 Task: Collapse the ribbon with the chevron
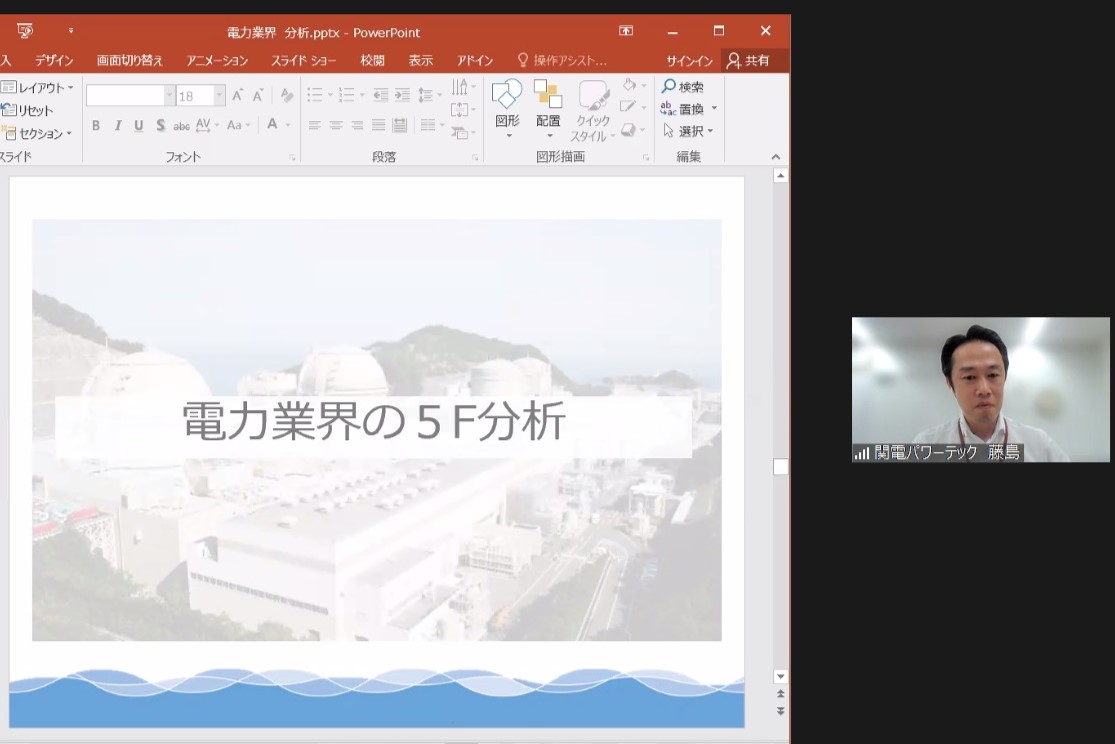click(775, 157)
